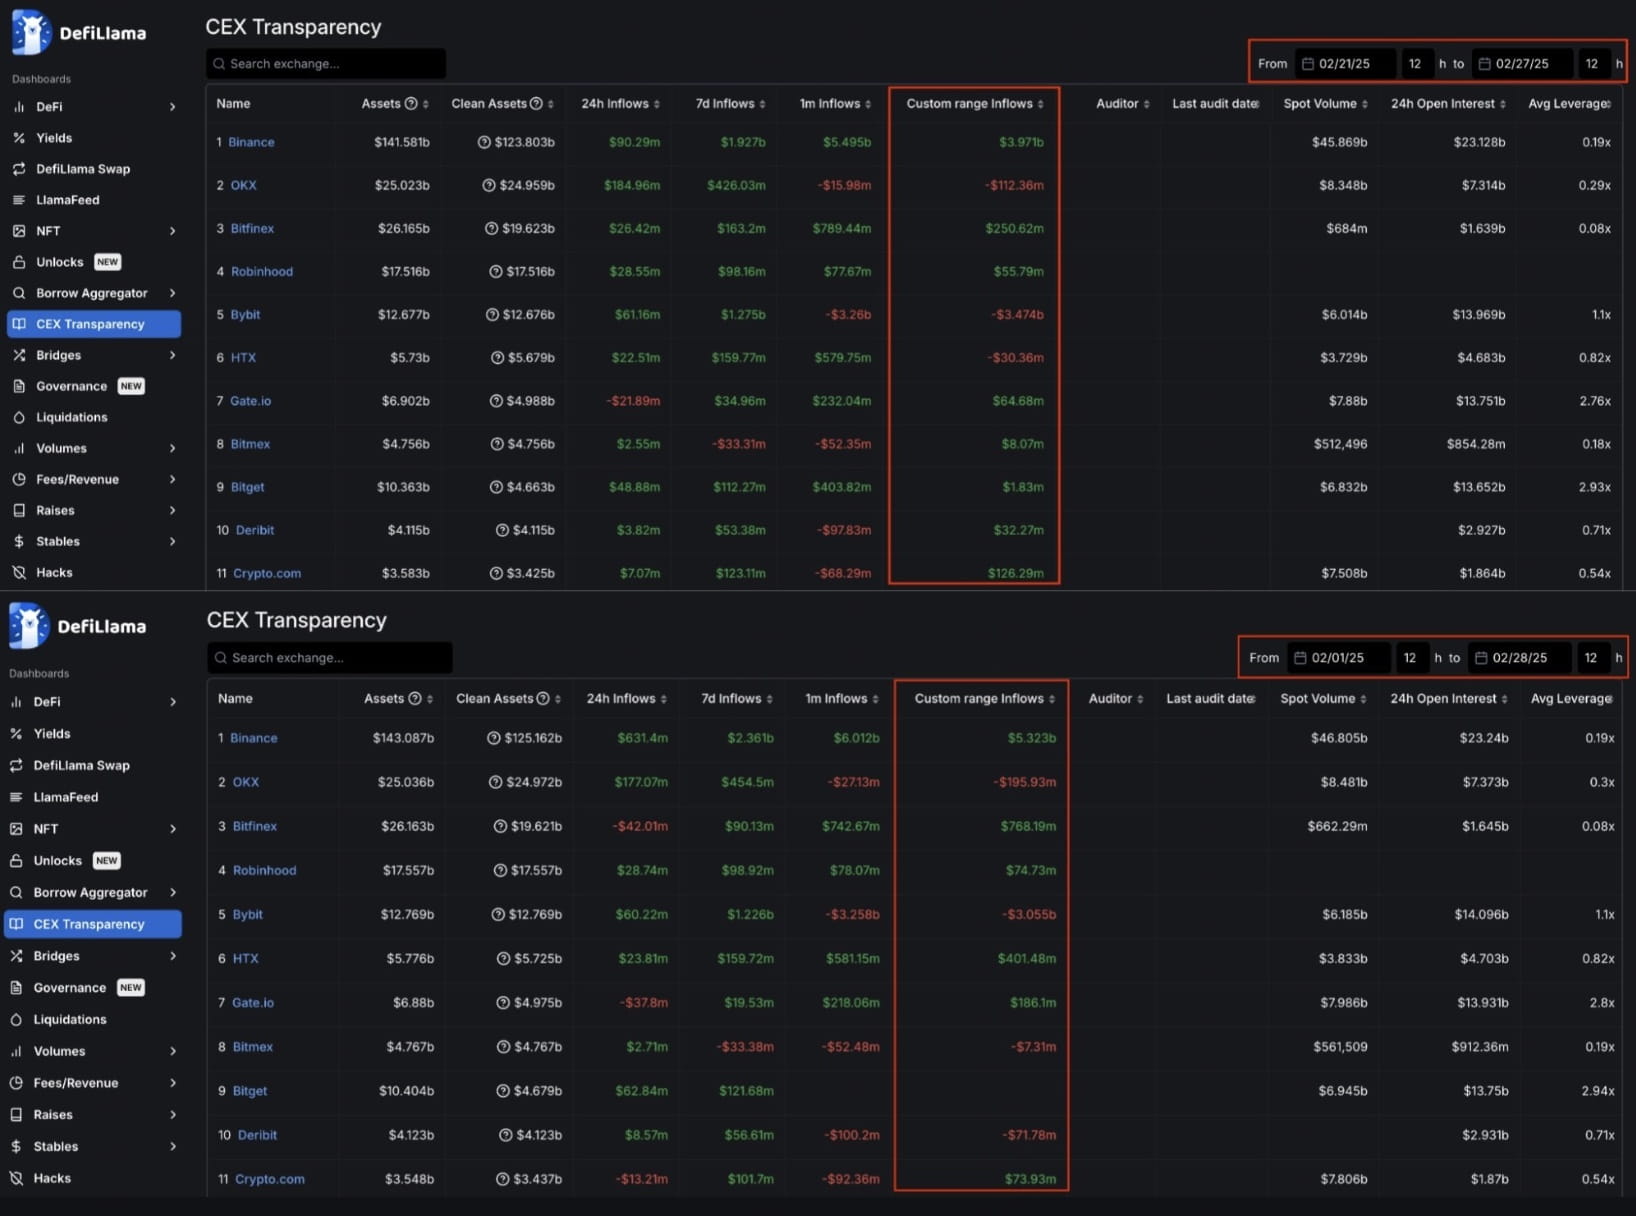Sort lower table by 24h Open Interest
Screen dimensions: 1636x1216
1448,698
